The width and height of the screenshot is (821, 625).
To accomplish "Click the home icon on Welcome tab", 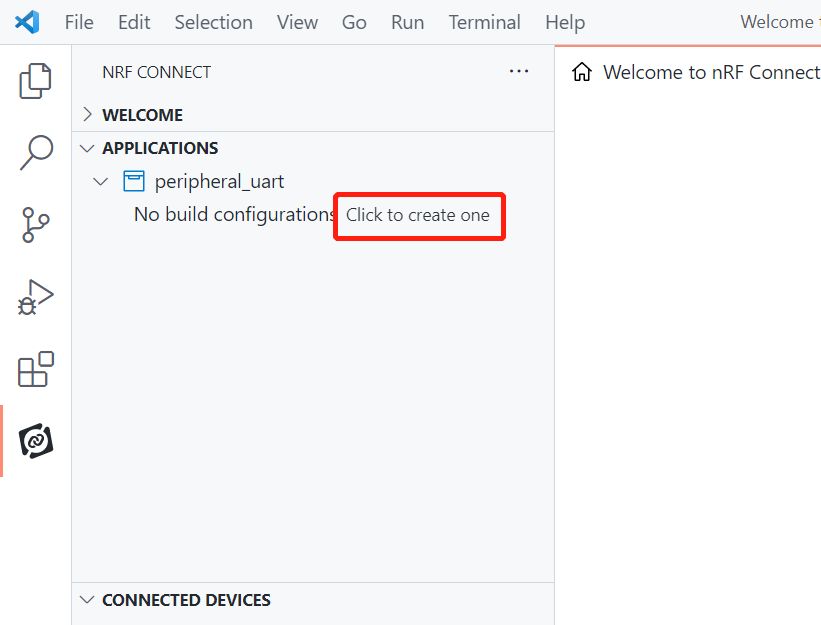I will pyautogui.click(x=581, y=72).
